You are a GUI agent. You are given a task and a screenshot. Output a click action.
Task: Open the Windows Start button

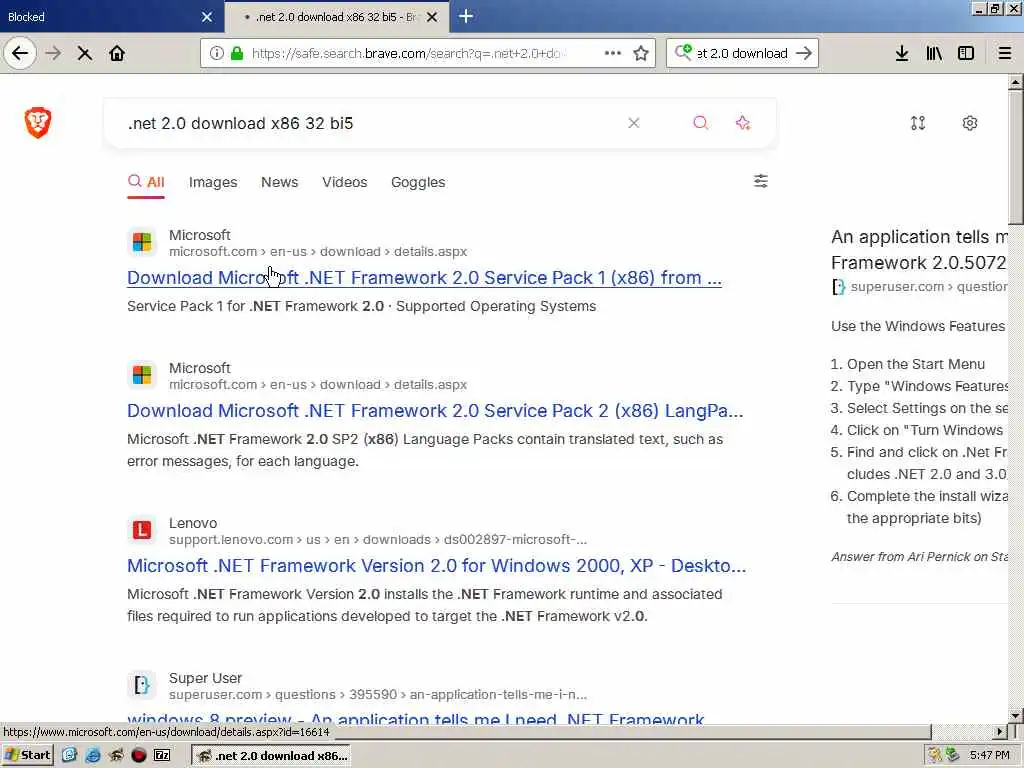[27, 755]
